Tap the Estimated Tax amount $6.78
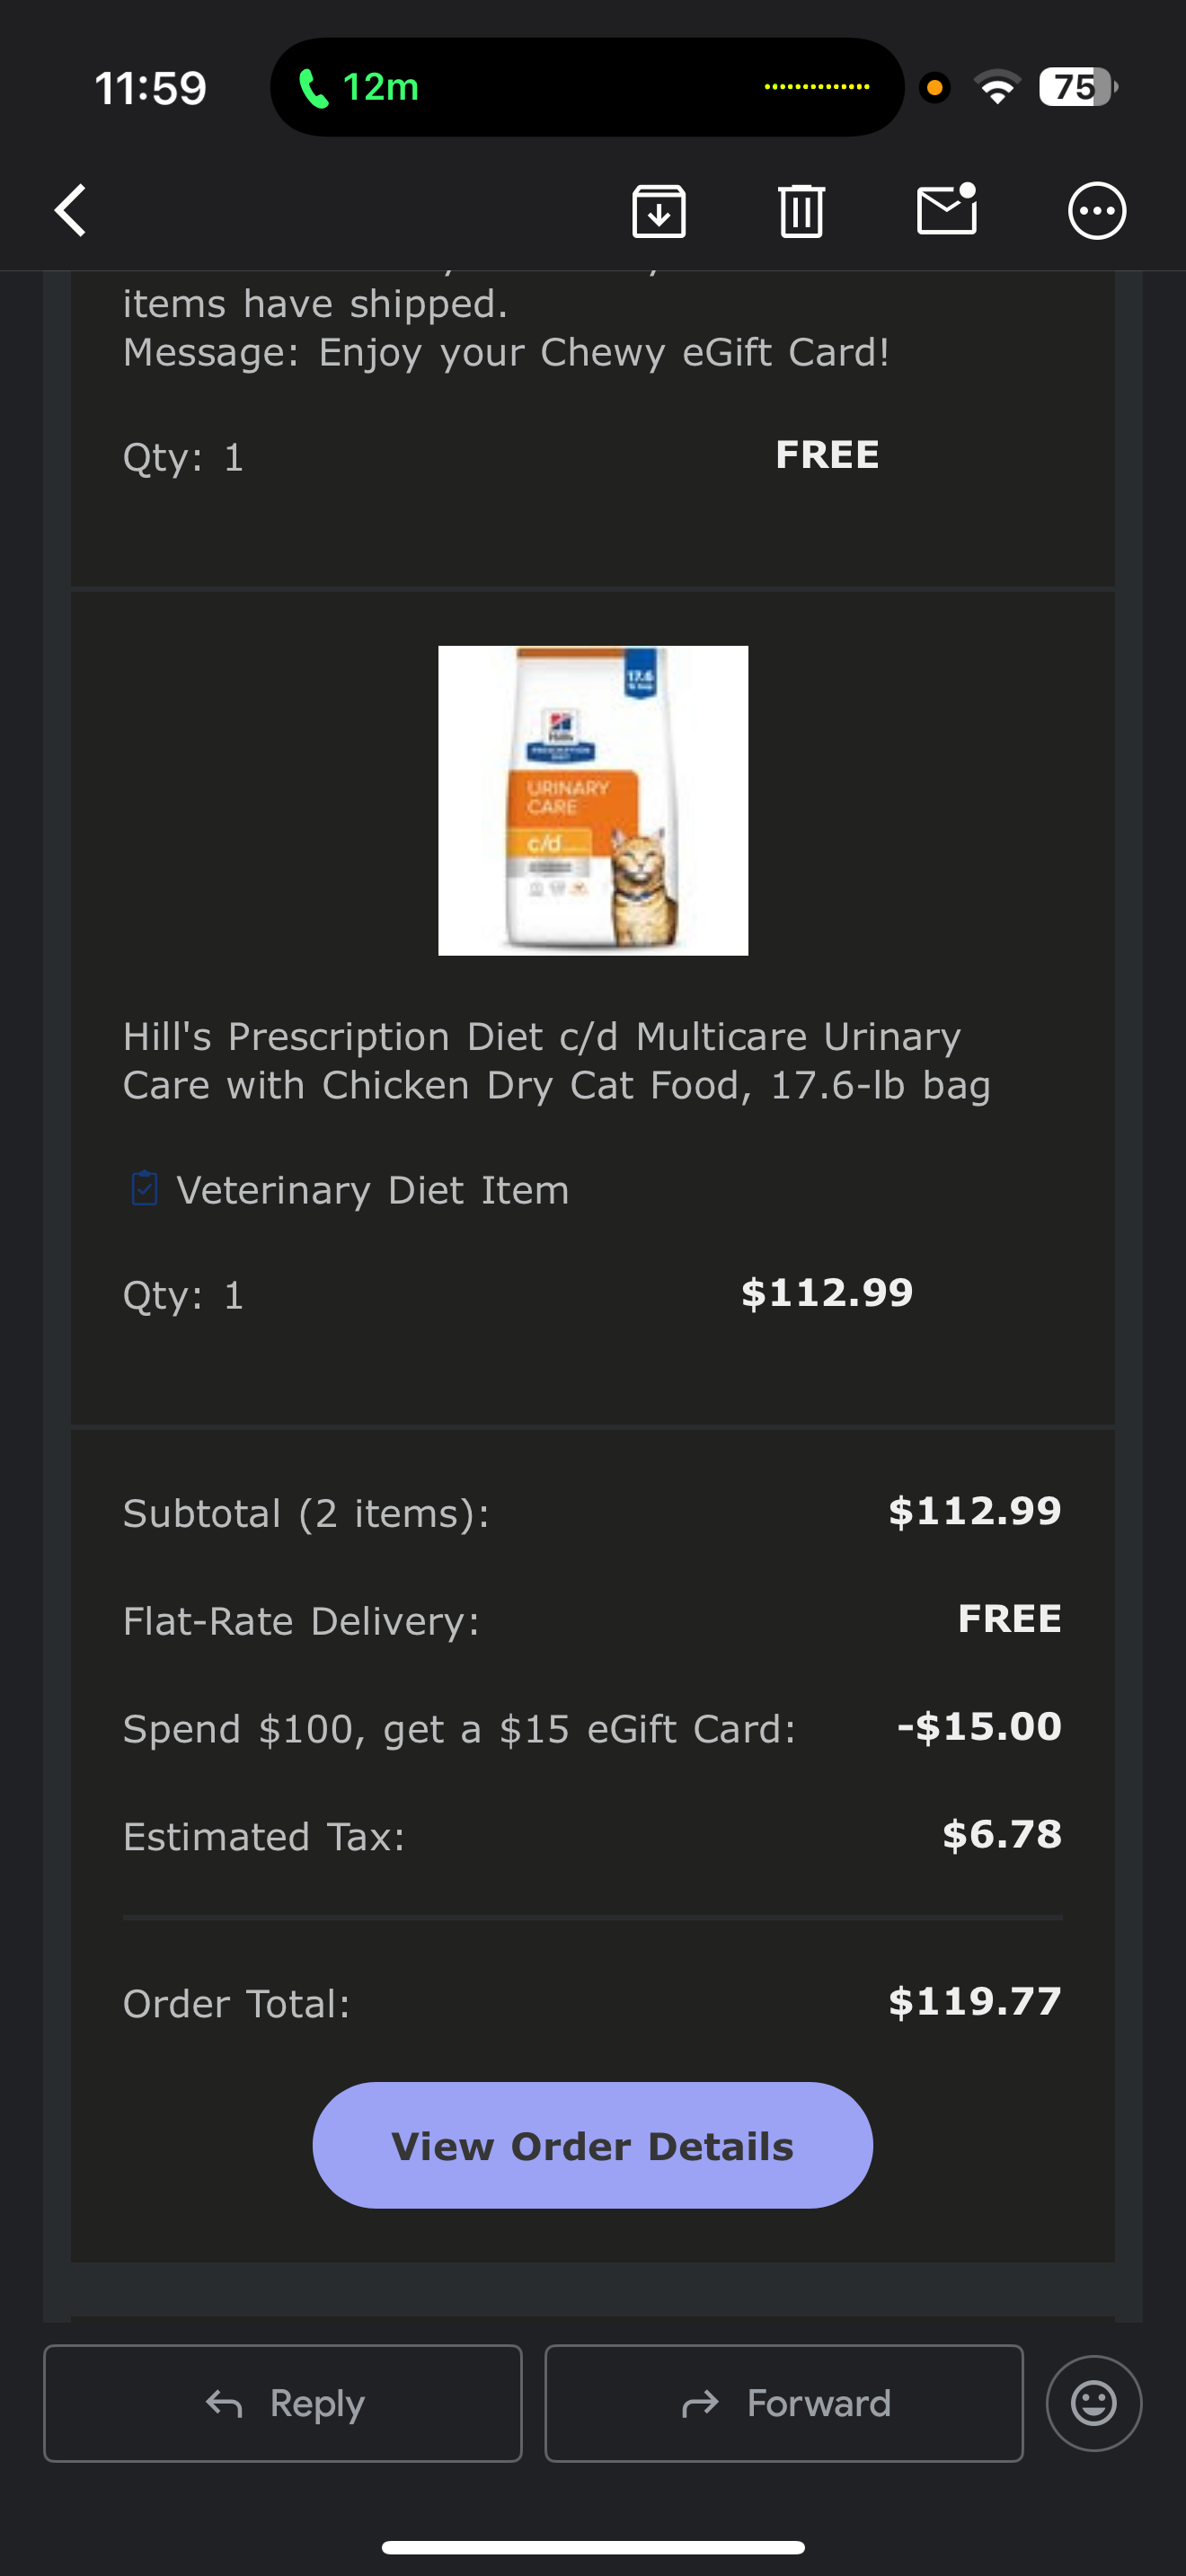Screen dimensions: 1186x2576 tap(1001, 1834)
